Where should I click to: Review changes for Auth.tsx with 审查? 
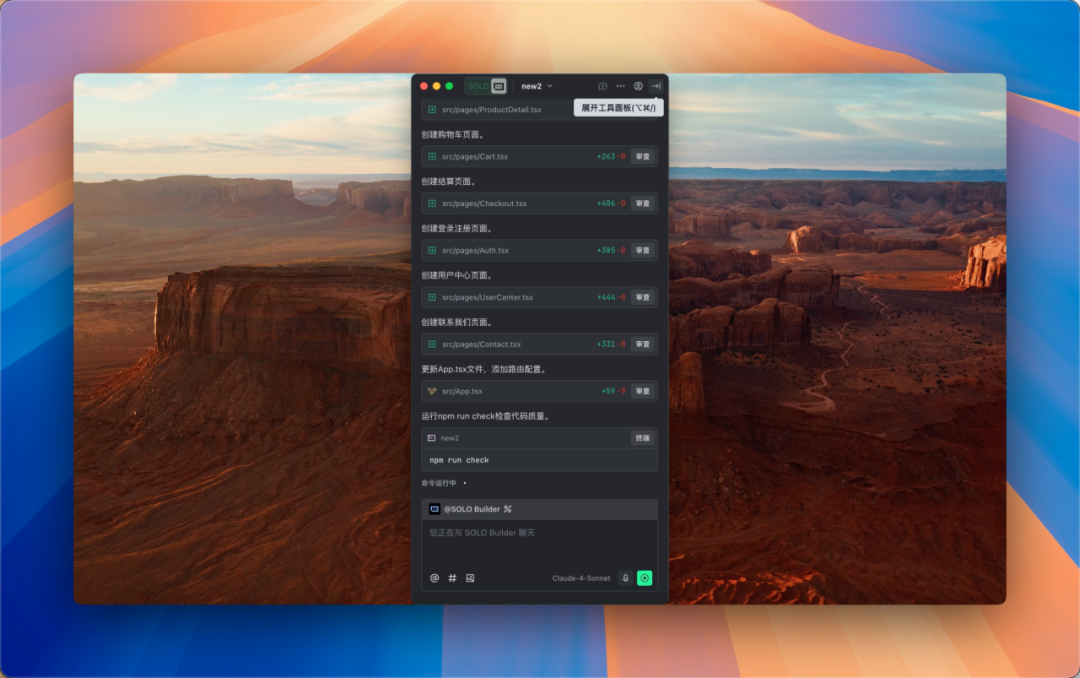[x=643, y=250]
